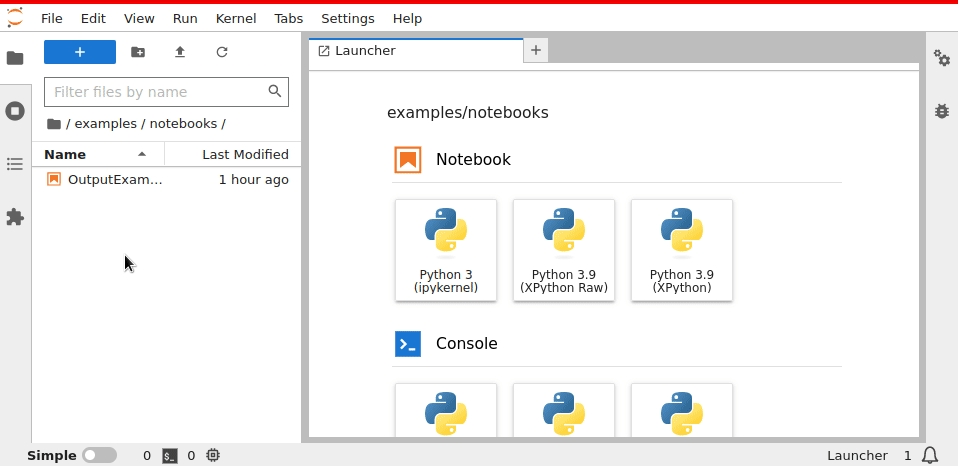This screenshot has width=958, height=466.
Task: Click the Jupyter logo icon
Action: coord(15,18)
